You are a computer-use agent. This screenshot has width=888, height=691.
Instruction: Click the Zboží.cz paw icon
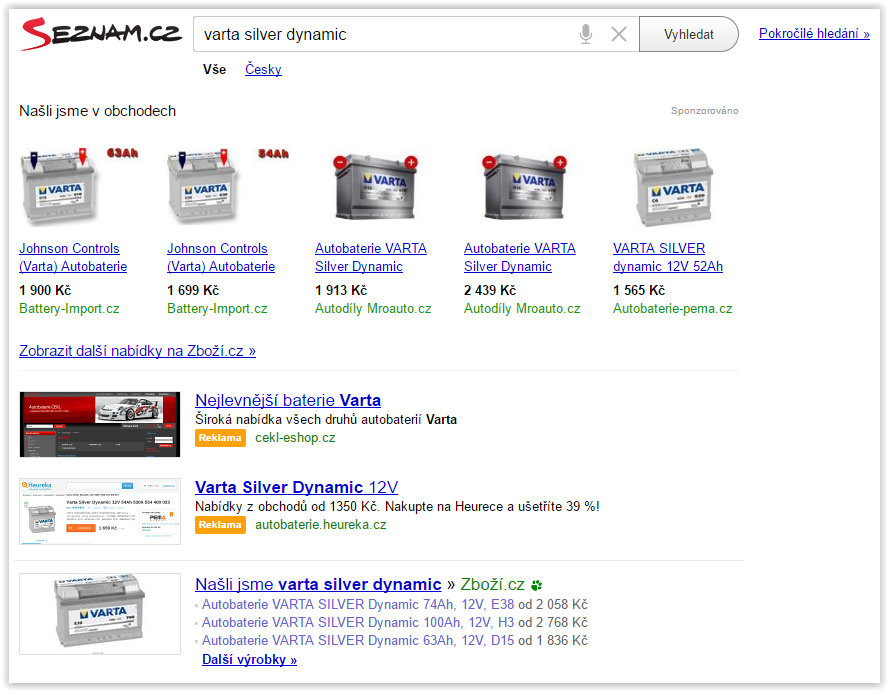tap(536, 585)
